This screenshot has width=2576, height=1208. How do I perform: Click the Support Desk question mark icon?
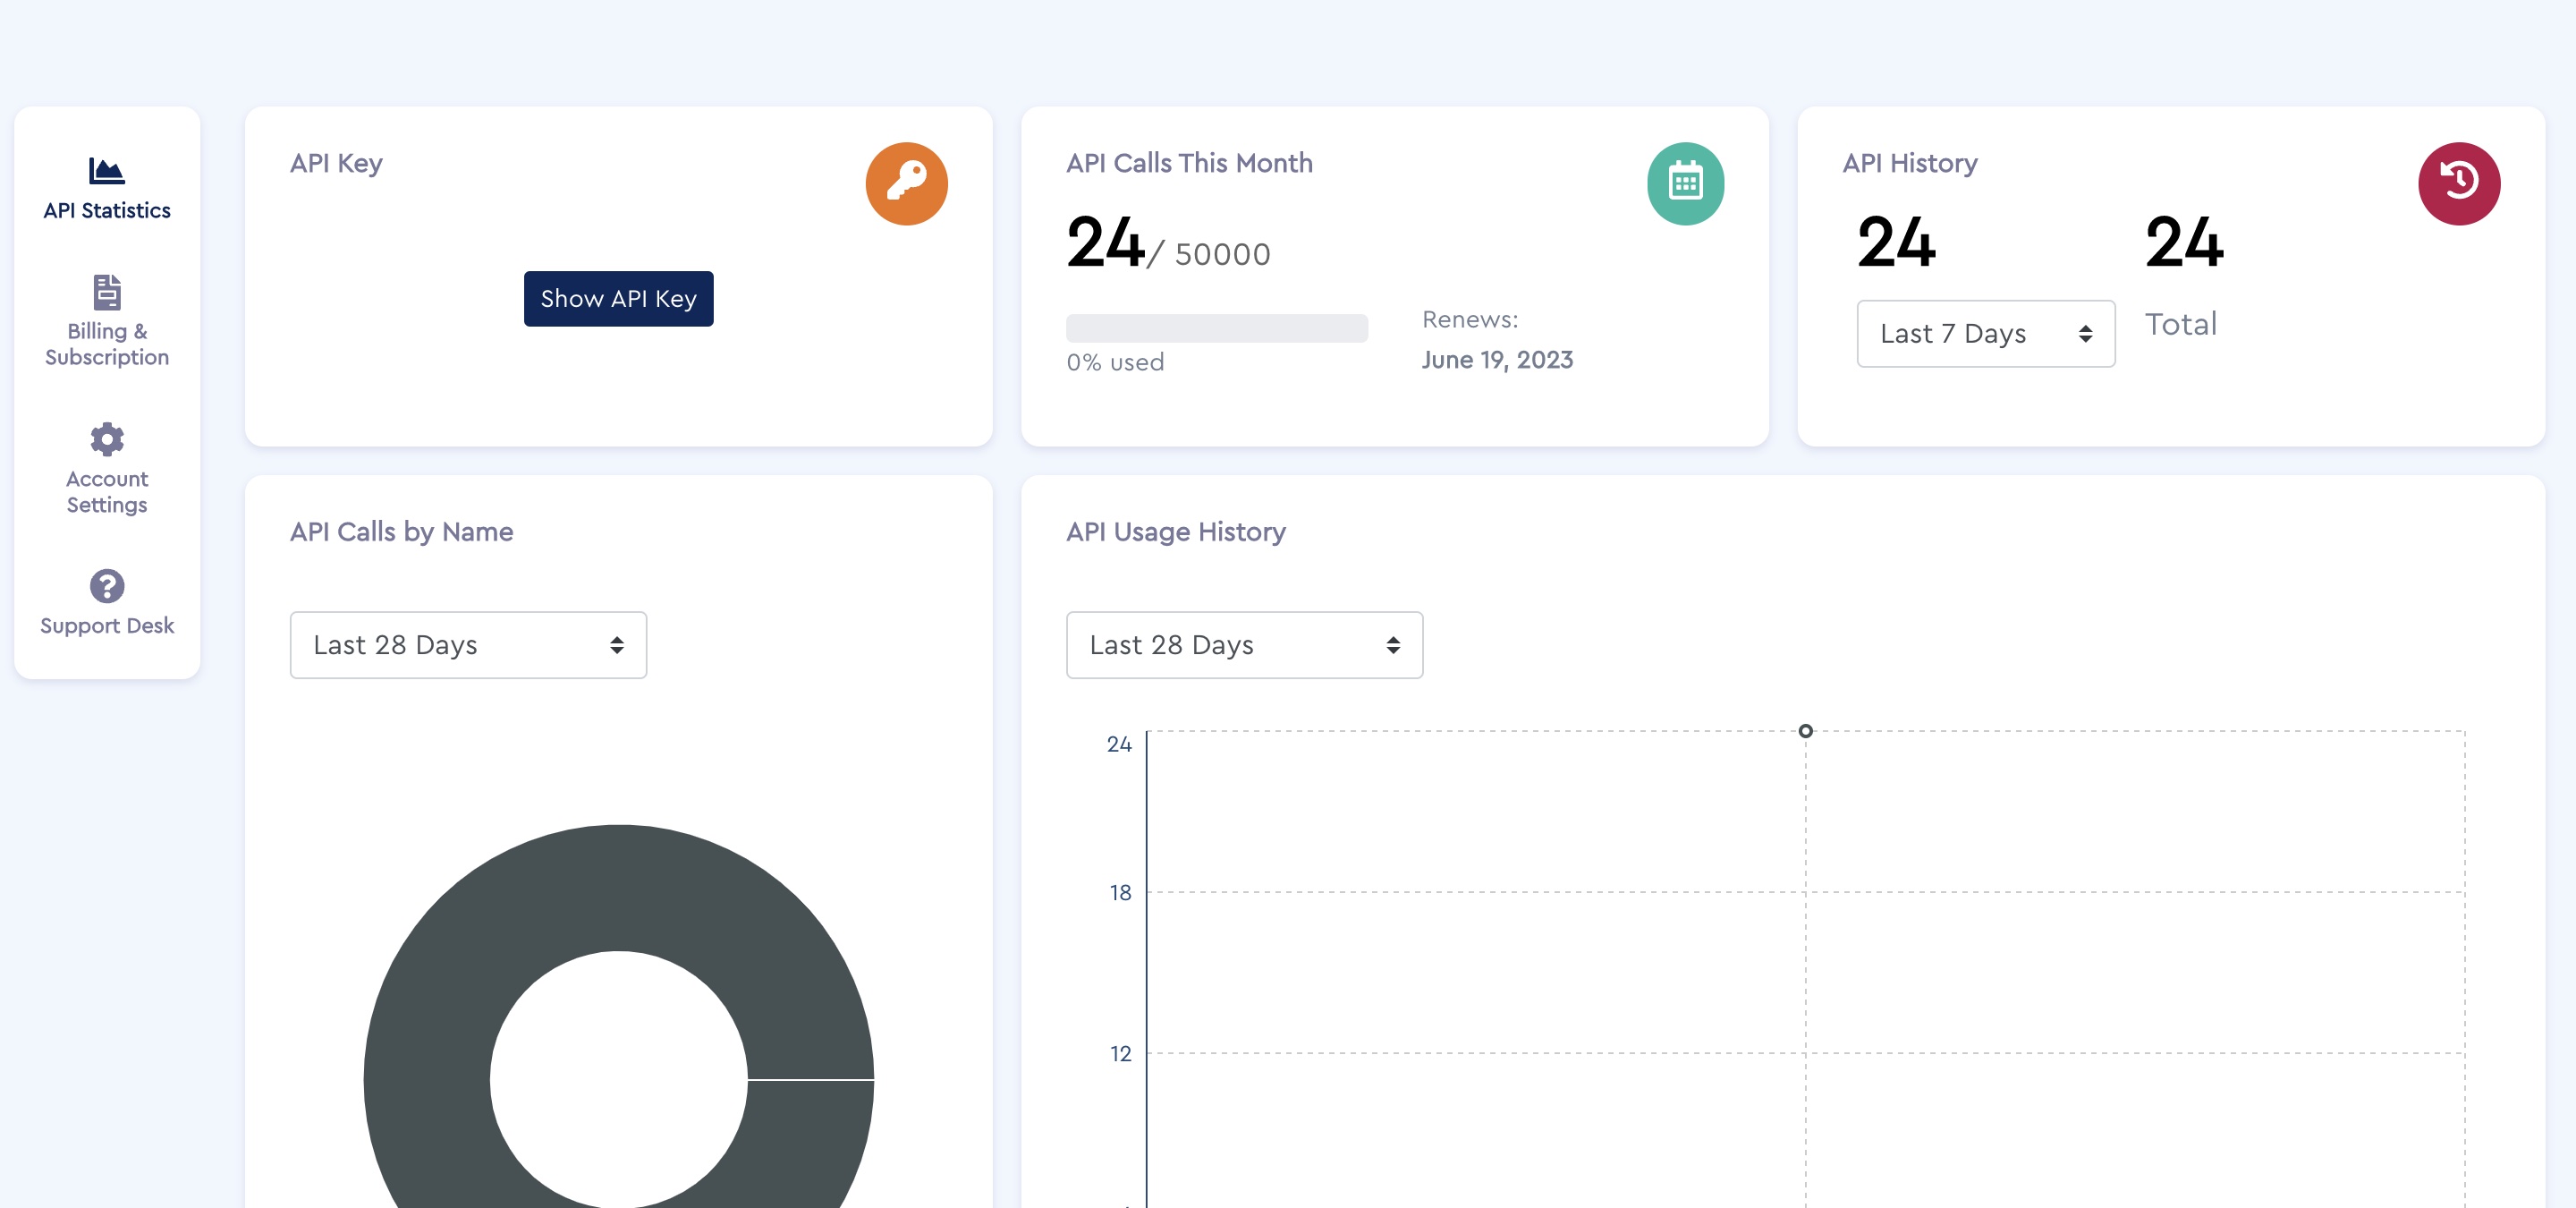pos(107,586)
